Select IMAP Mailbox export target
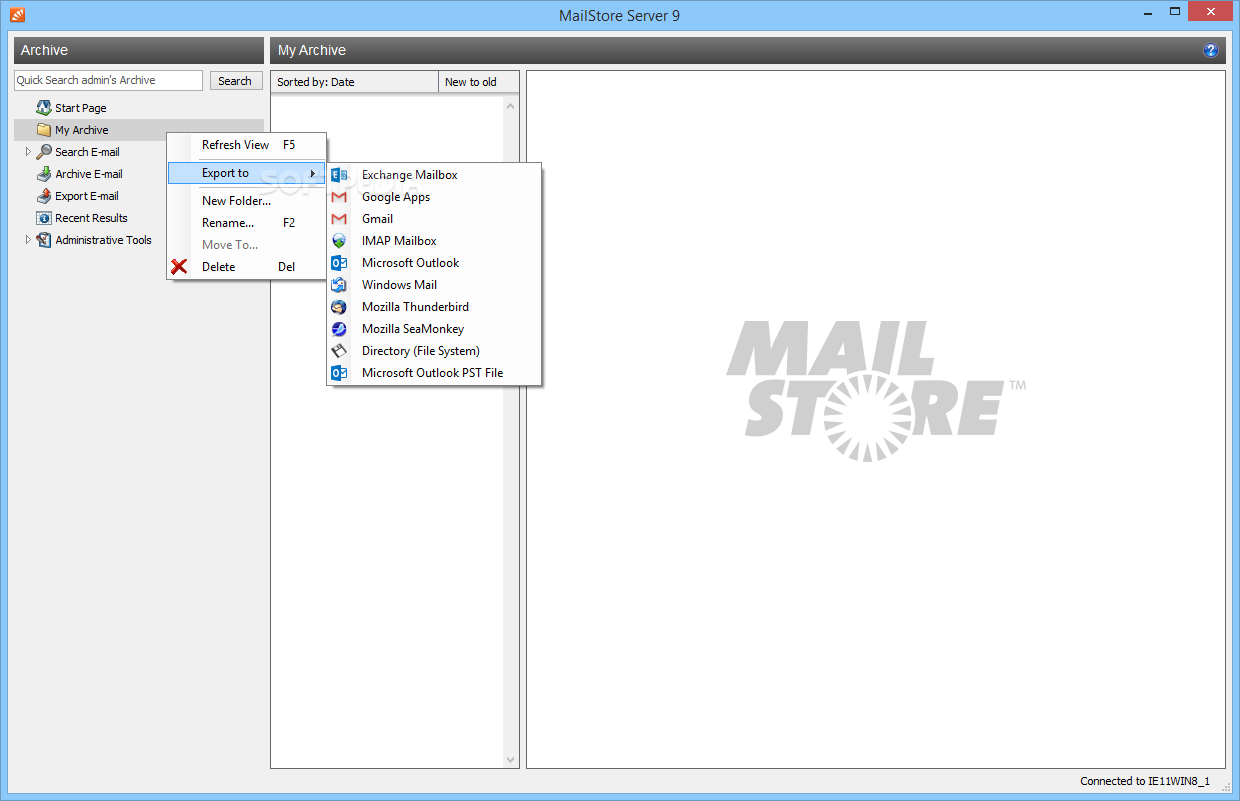Image resolution: width=1240 pixels, height=801 pixels. coord(435,241)
